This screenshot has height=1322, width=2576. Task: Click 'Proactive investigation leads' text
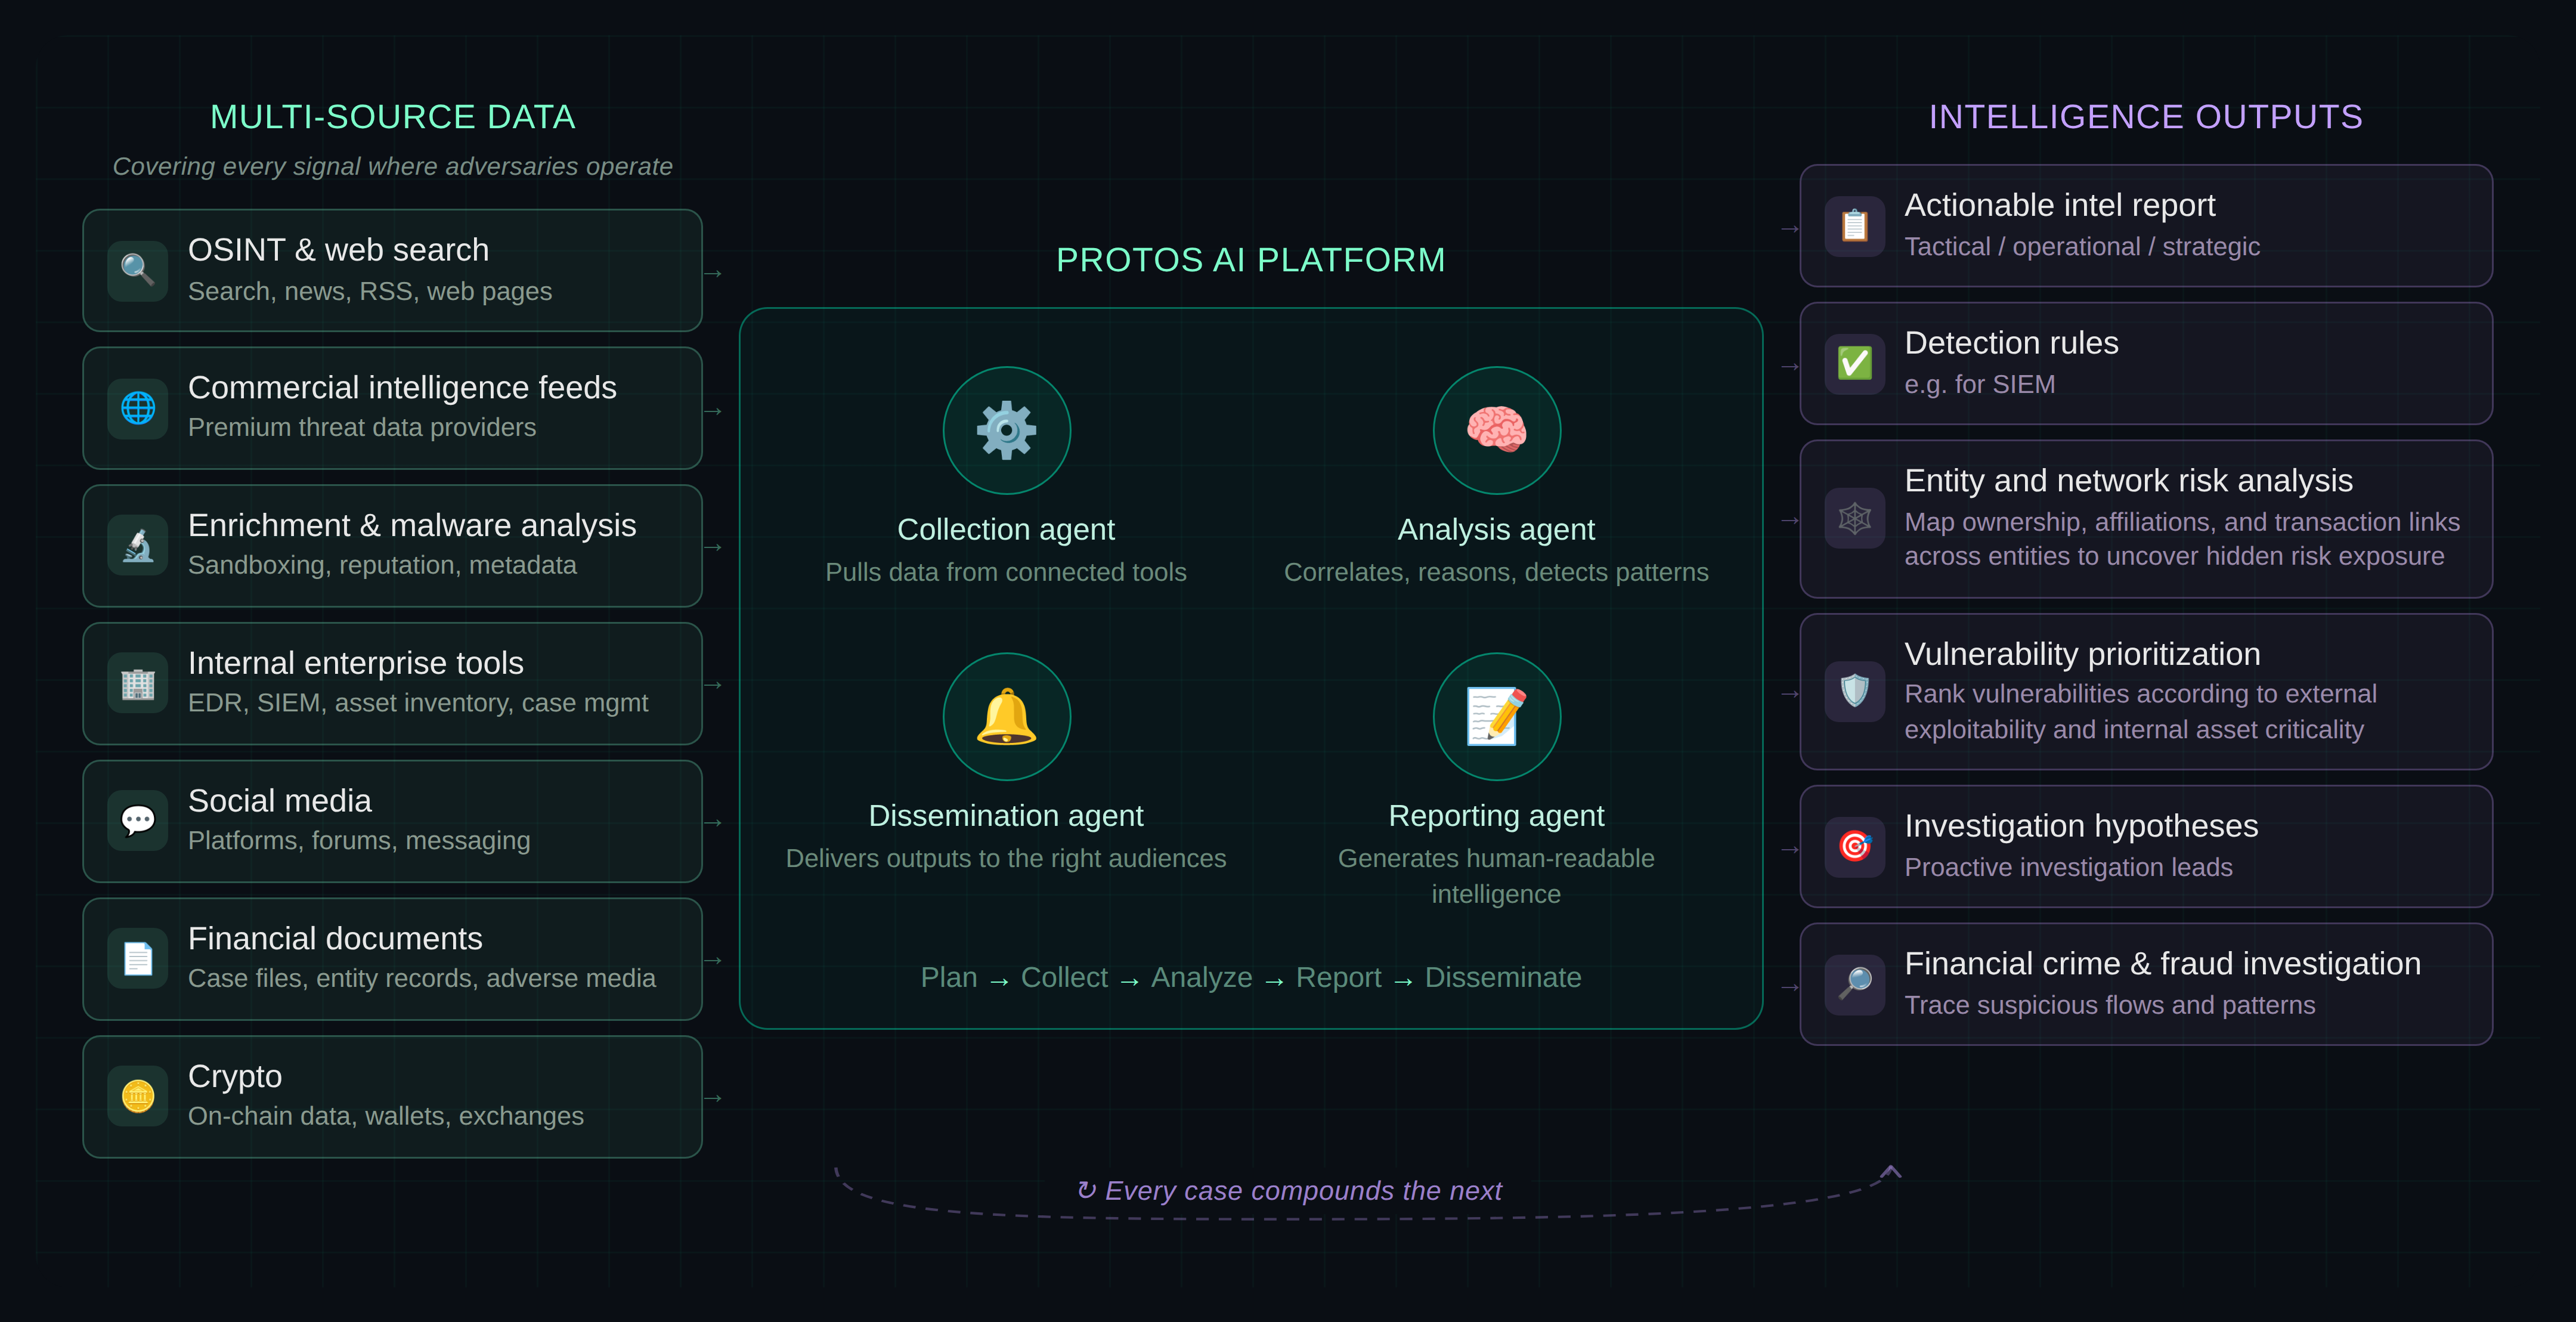click(2068, 867)
